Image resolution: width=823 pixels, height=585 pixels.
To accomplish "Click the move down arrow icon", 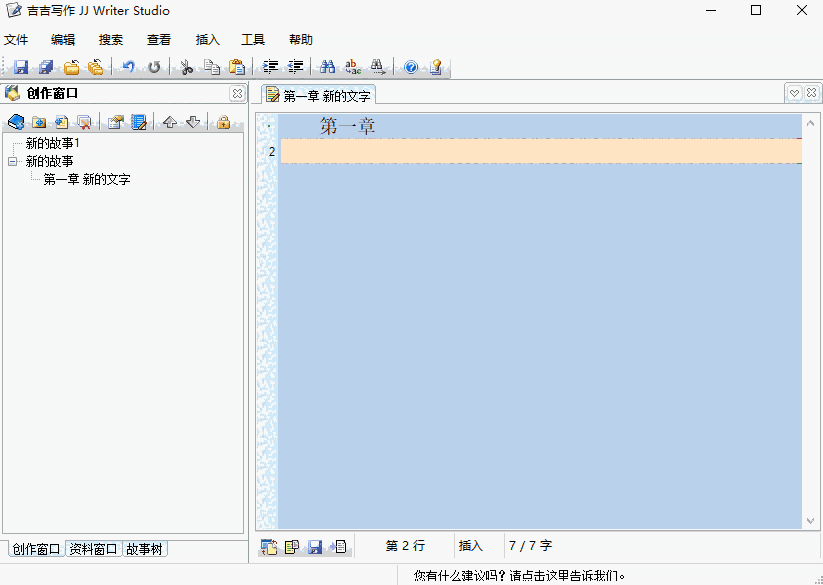I will pos(193,122).
